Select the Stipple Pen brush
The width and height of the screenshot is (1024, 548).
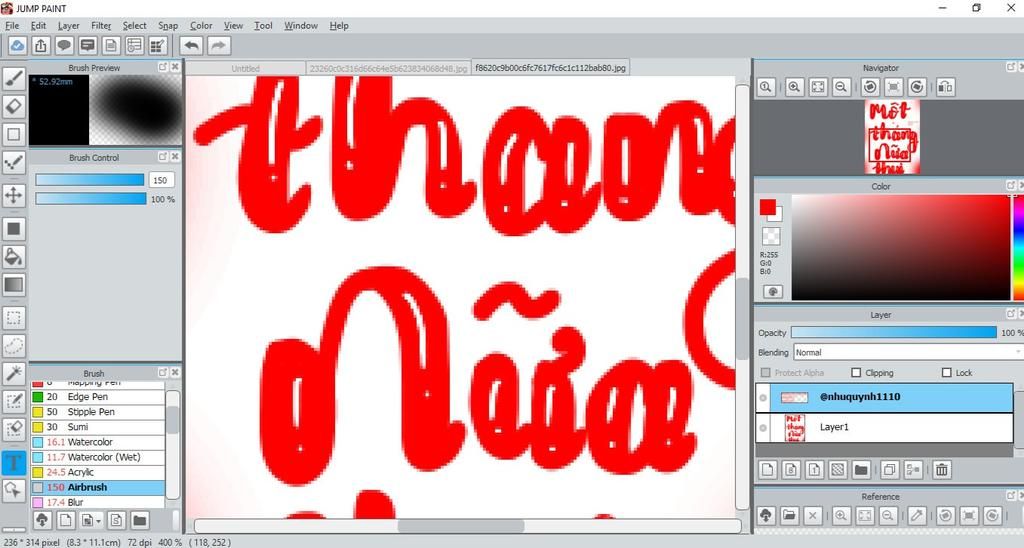[98, 411]
